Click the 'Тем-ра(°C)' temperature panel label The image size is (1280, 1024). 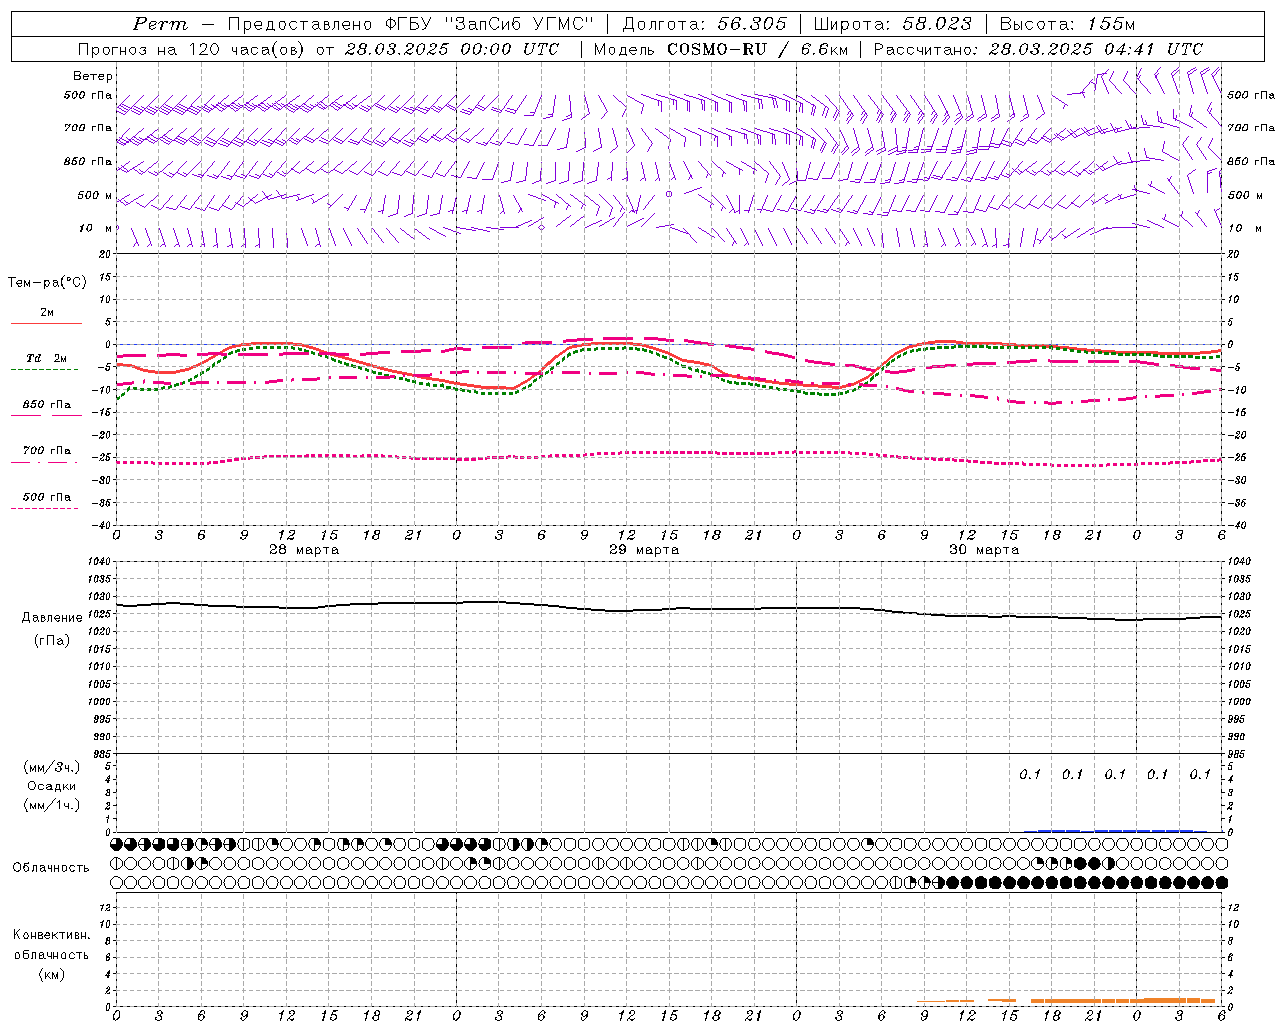[47, 283]
